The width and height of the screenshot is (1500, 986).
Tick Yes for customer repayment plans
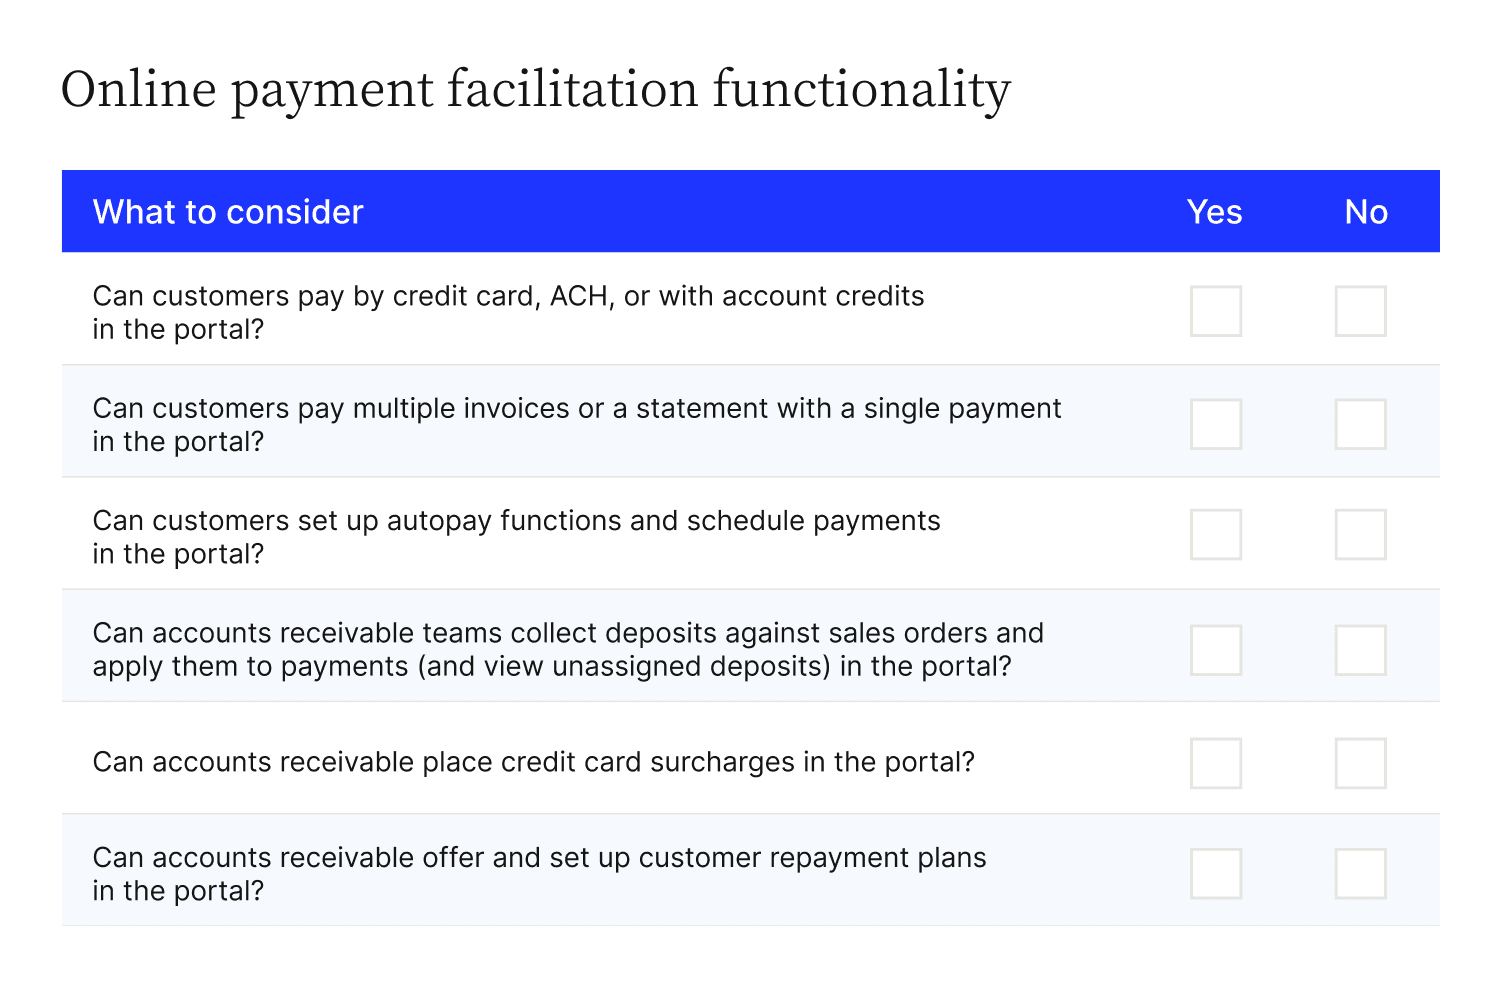(x=1216, y=874)
